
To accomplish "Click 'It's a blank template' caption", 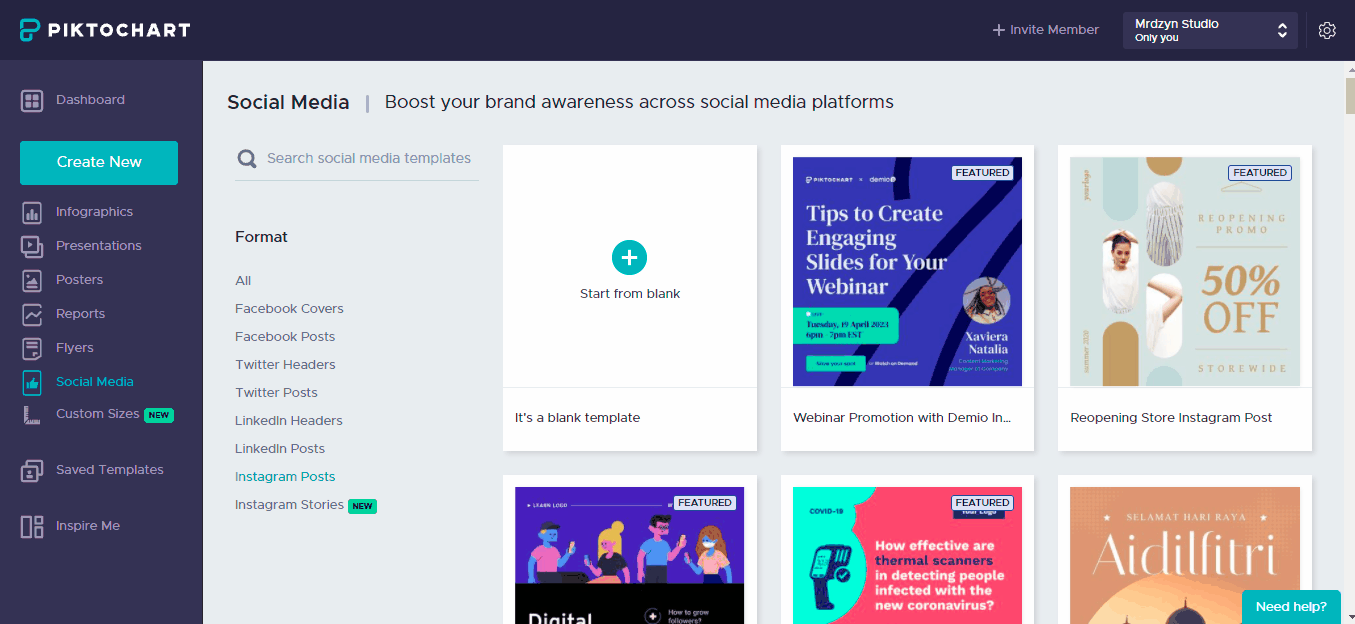I will coord(577,418).
